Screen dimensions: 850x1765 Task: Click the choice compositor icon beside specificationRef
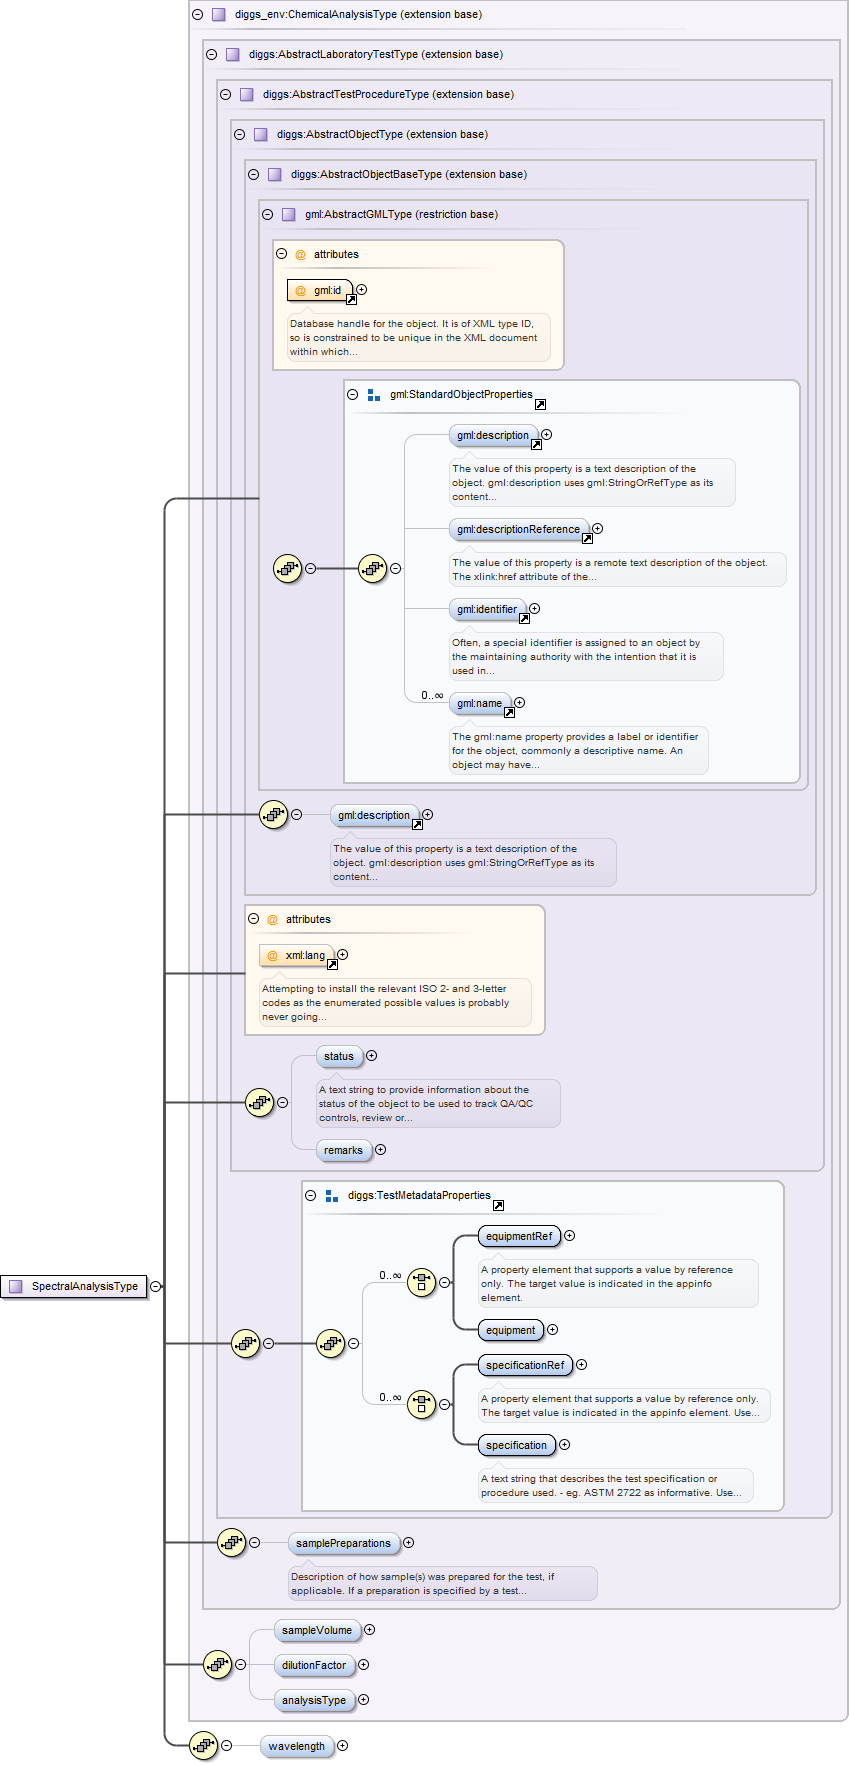tap(421, 1404)
